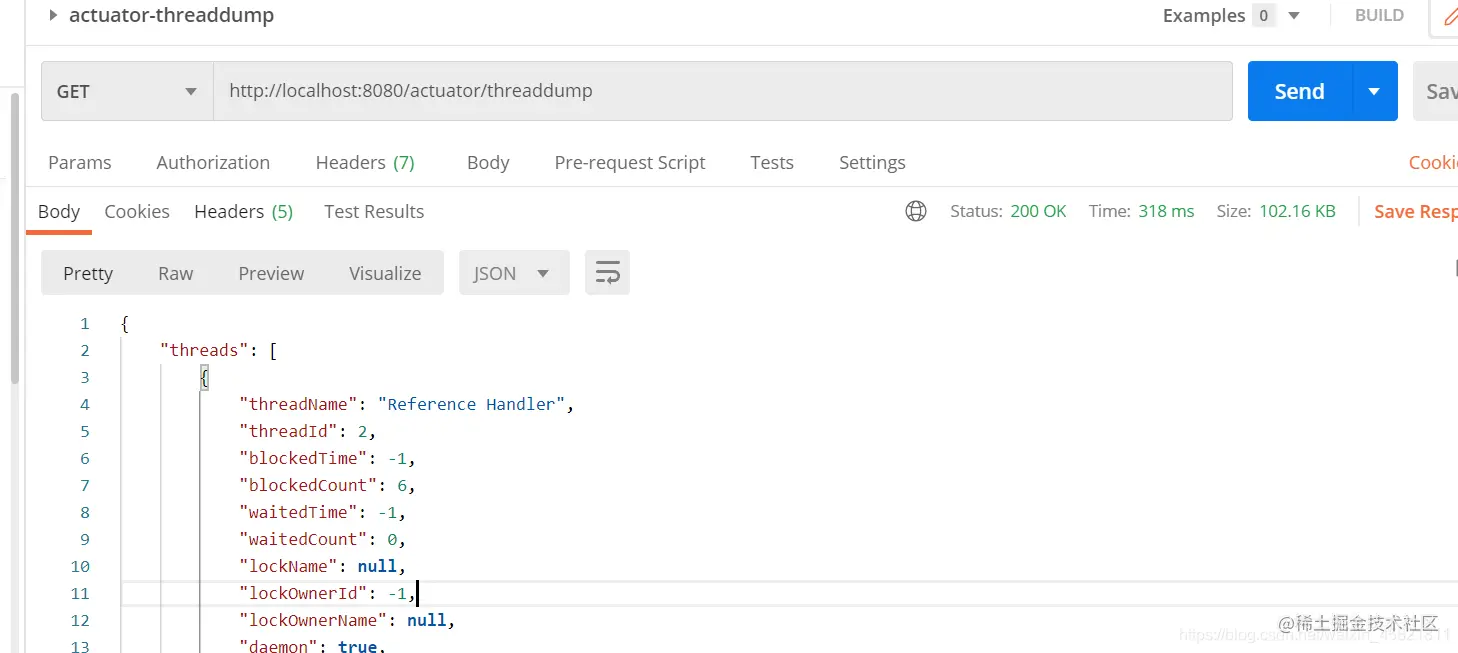Click the "blockedCount" key on line 7
The height and width of the screenshot is (653, 1458).
tap(308, 485)
